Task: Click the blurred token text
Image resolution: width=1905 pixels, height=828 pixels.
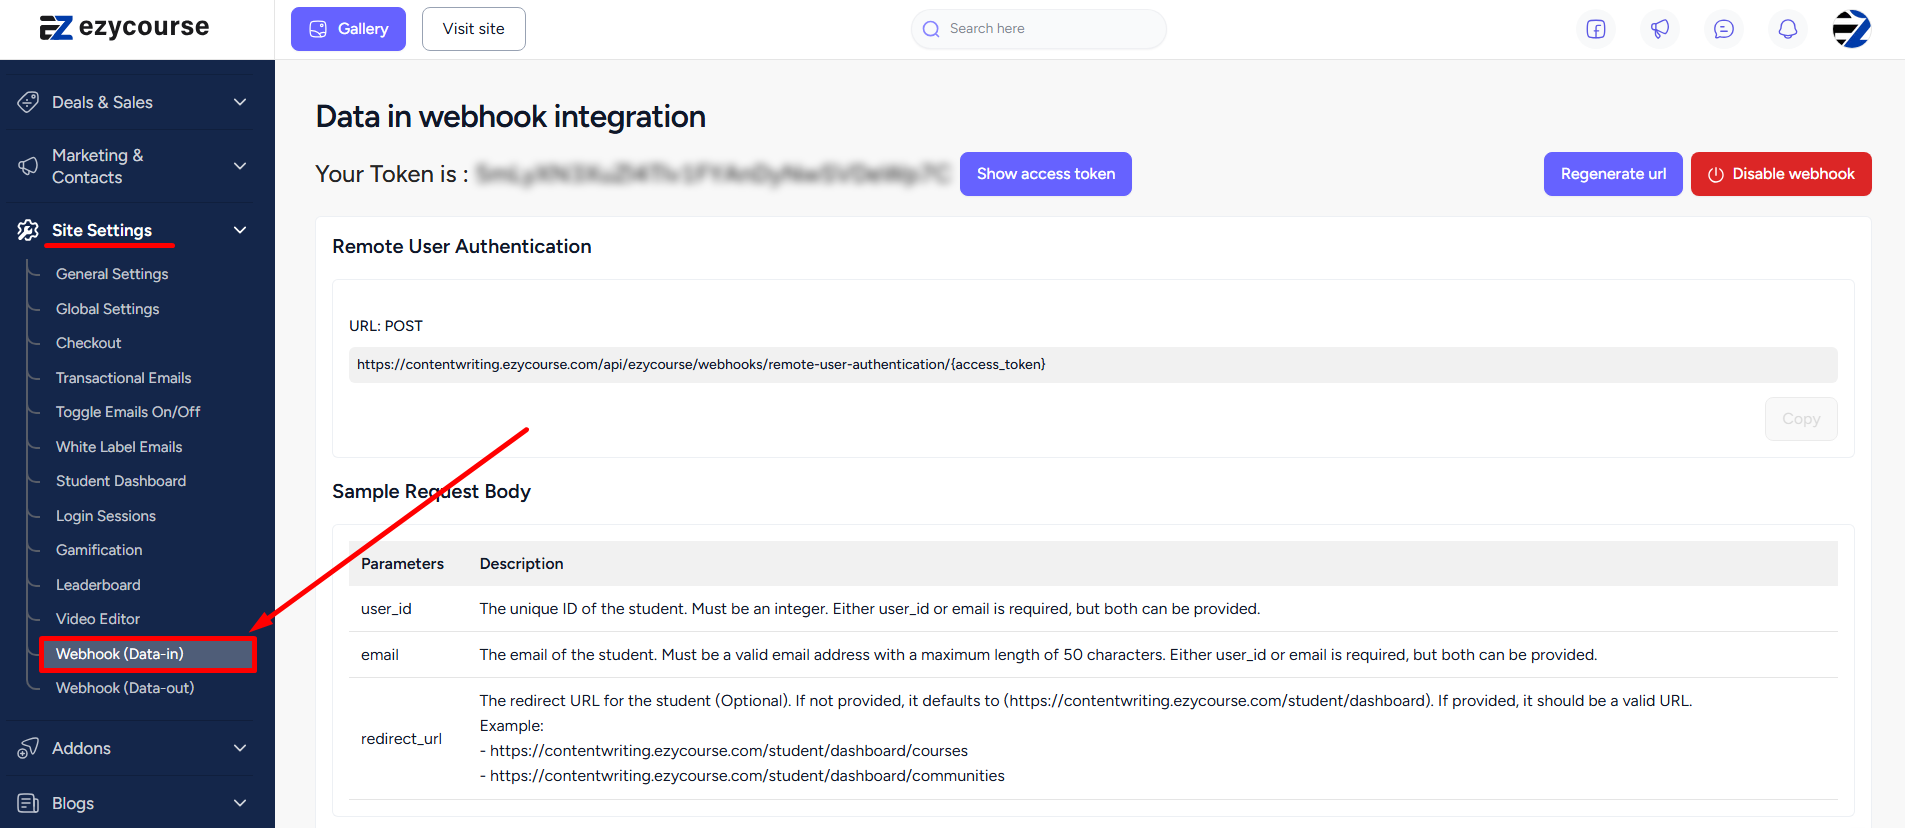Action: pos(712,174)
